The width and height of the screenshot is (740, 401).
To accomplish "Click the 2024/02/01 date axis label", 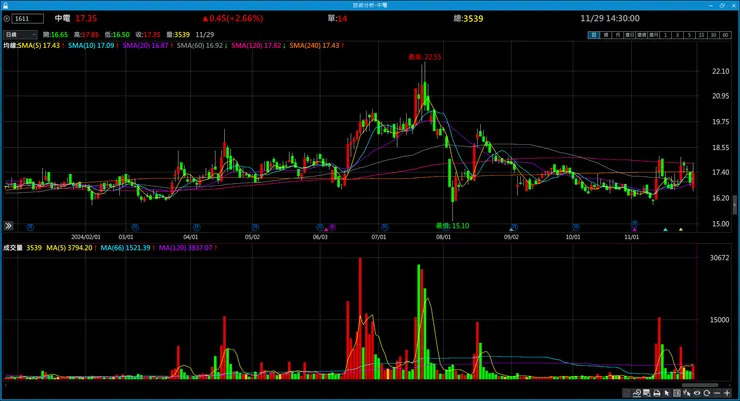I will point(86,237).
